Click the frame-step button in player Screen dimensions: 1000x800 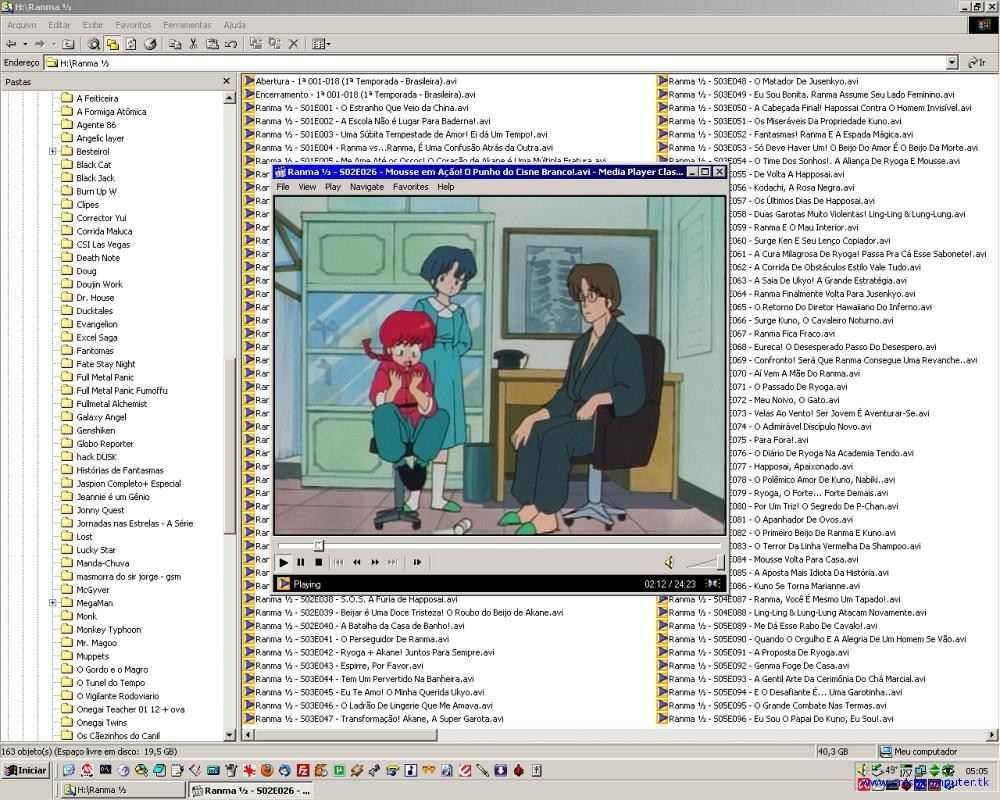pyautogui.click(x=417, y=562)
